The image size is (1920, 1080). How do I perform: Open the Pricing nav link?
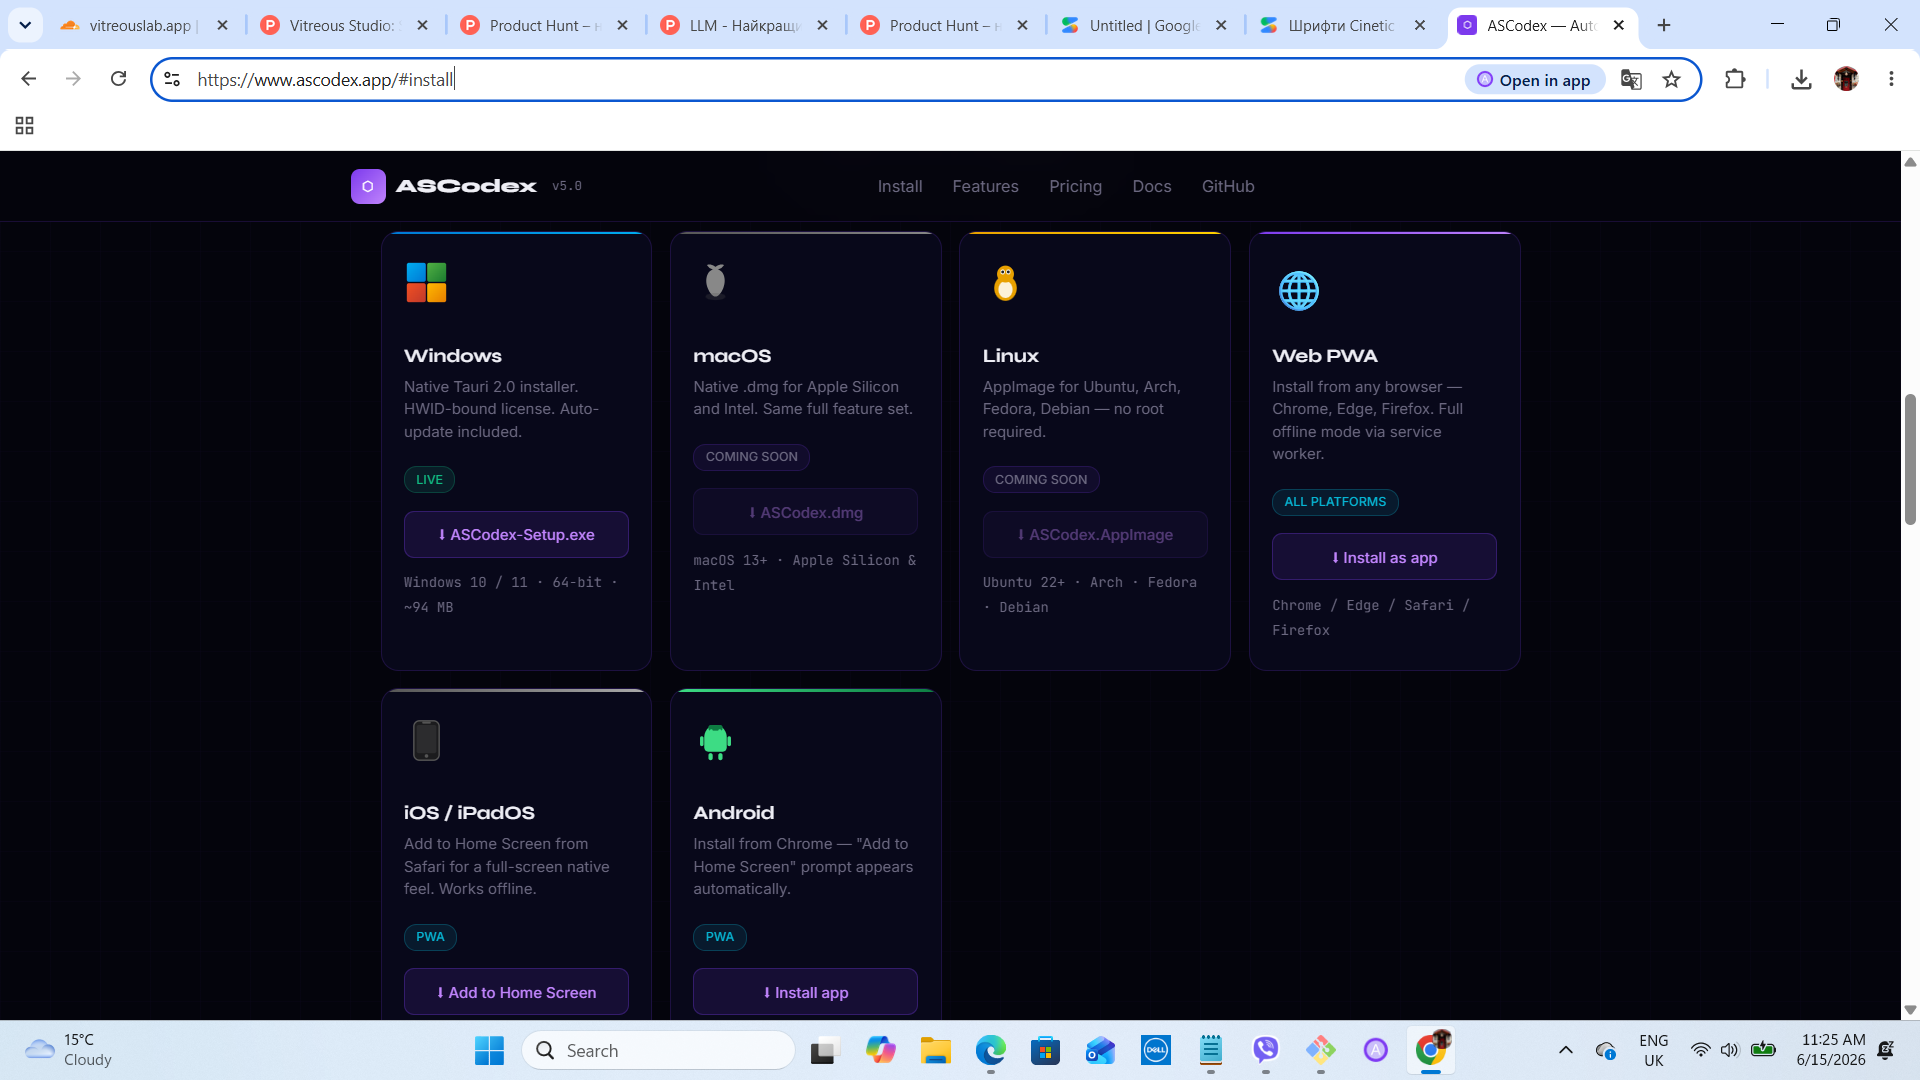tap(1075, 186)
